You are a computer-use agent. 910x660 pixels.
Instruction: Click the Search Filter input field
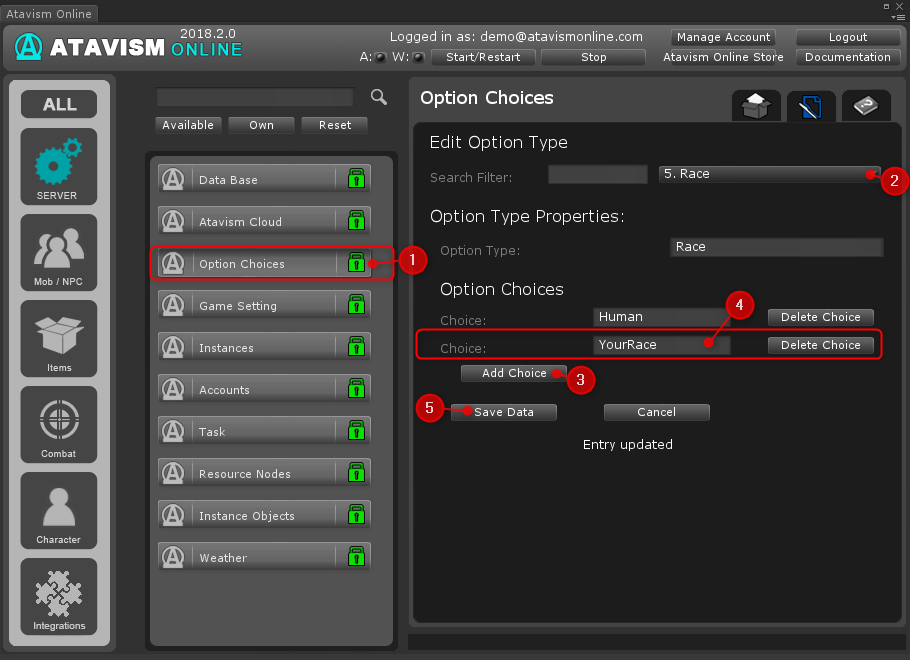598,175
